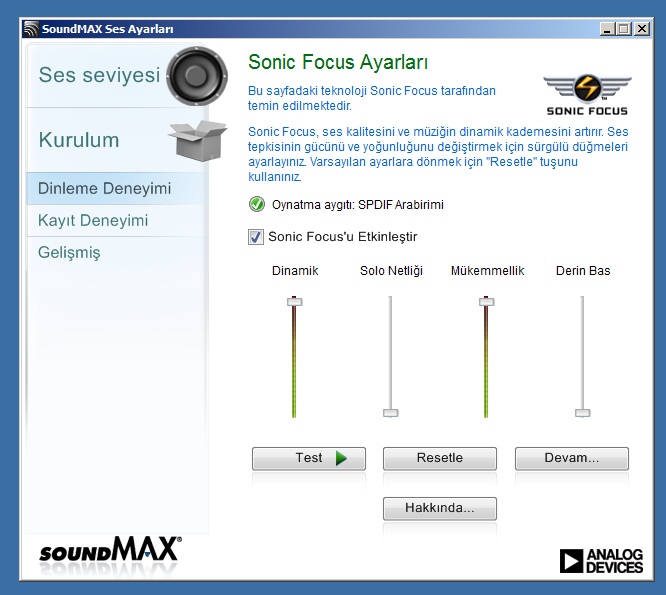Click the Hakkında... button
The image size is (666, 595).
point(440,508)
